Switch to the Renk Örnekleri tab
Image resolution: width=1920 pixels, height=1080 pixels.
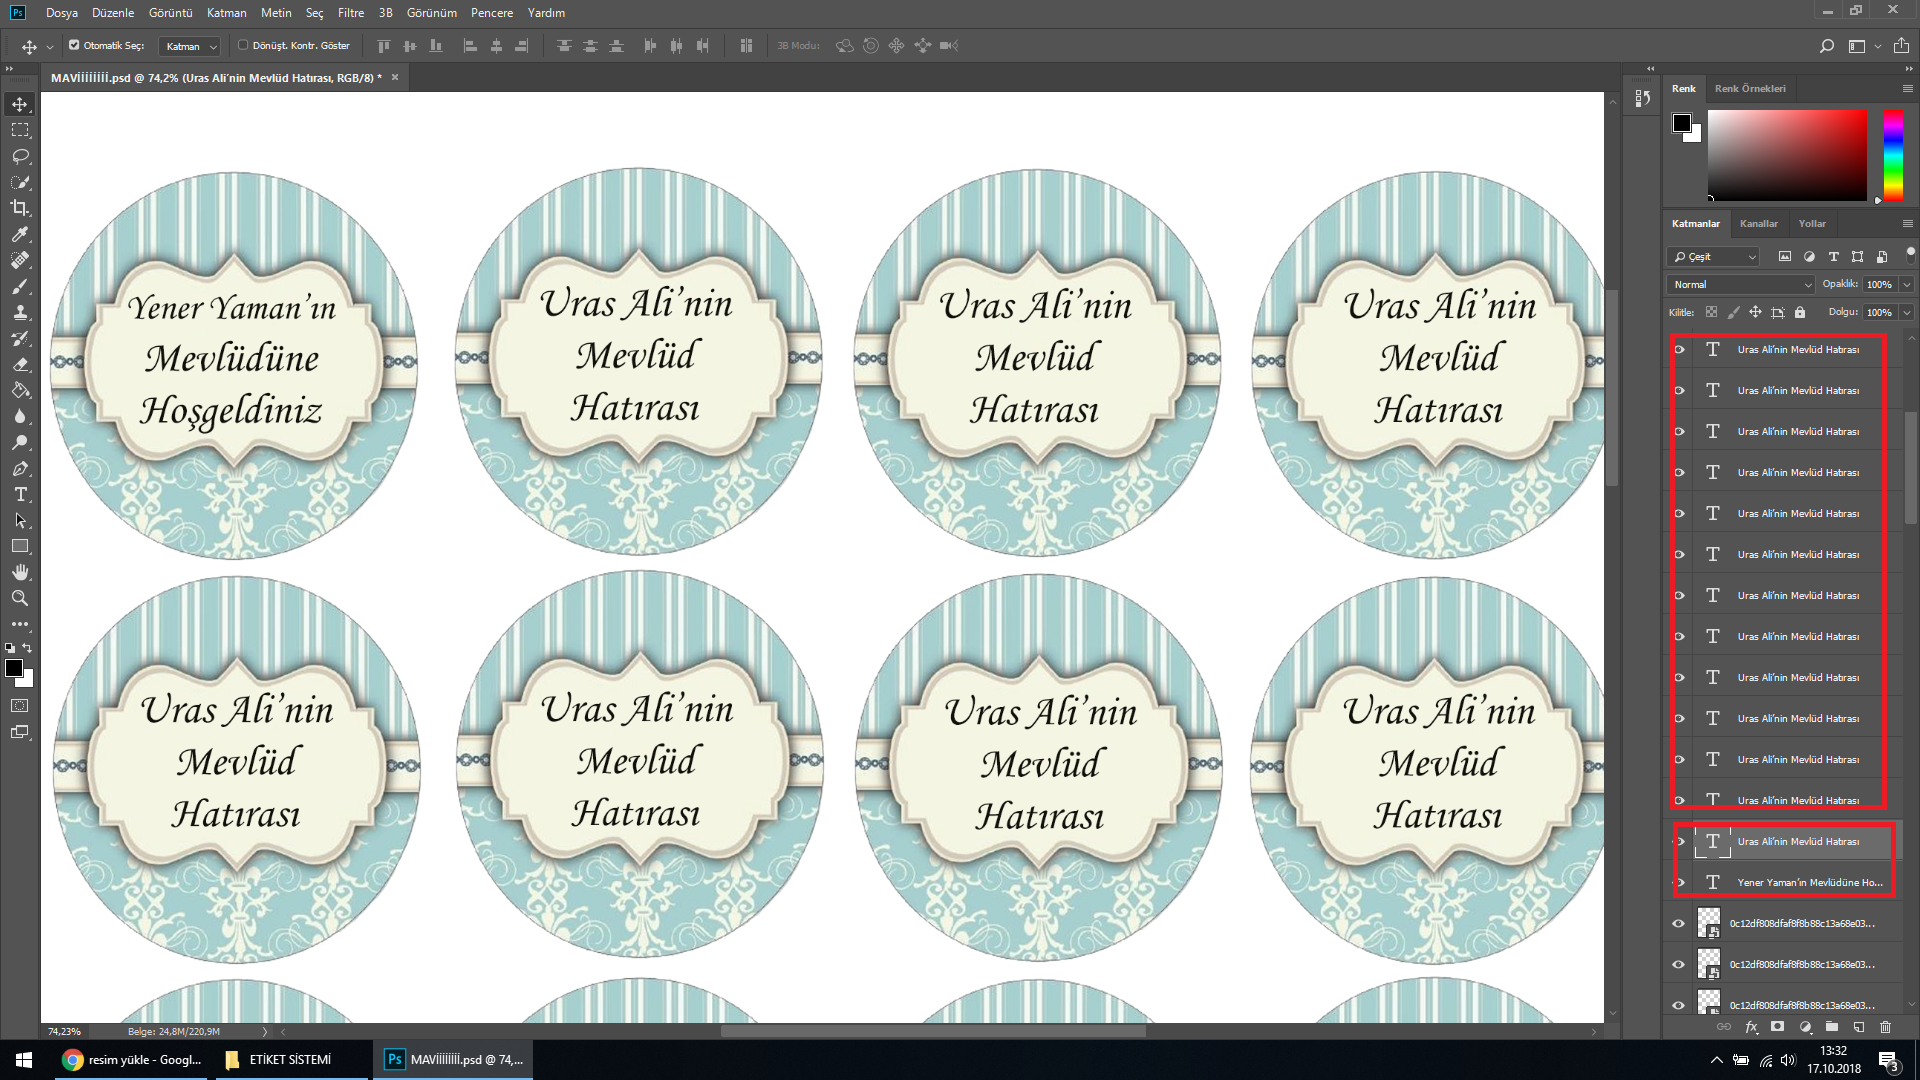click(x=1750, y=89)
